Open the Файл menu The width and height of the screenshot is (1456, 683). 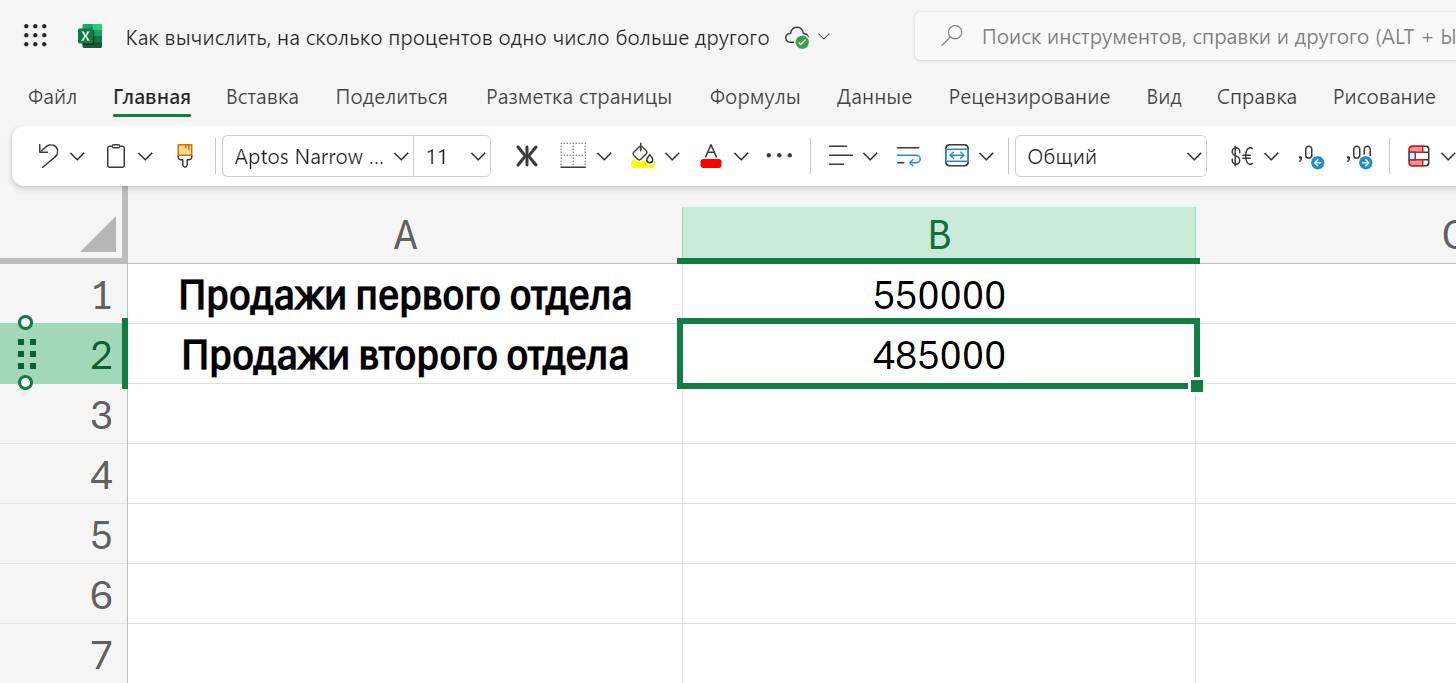coord(52,97)
